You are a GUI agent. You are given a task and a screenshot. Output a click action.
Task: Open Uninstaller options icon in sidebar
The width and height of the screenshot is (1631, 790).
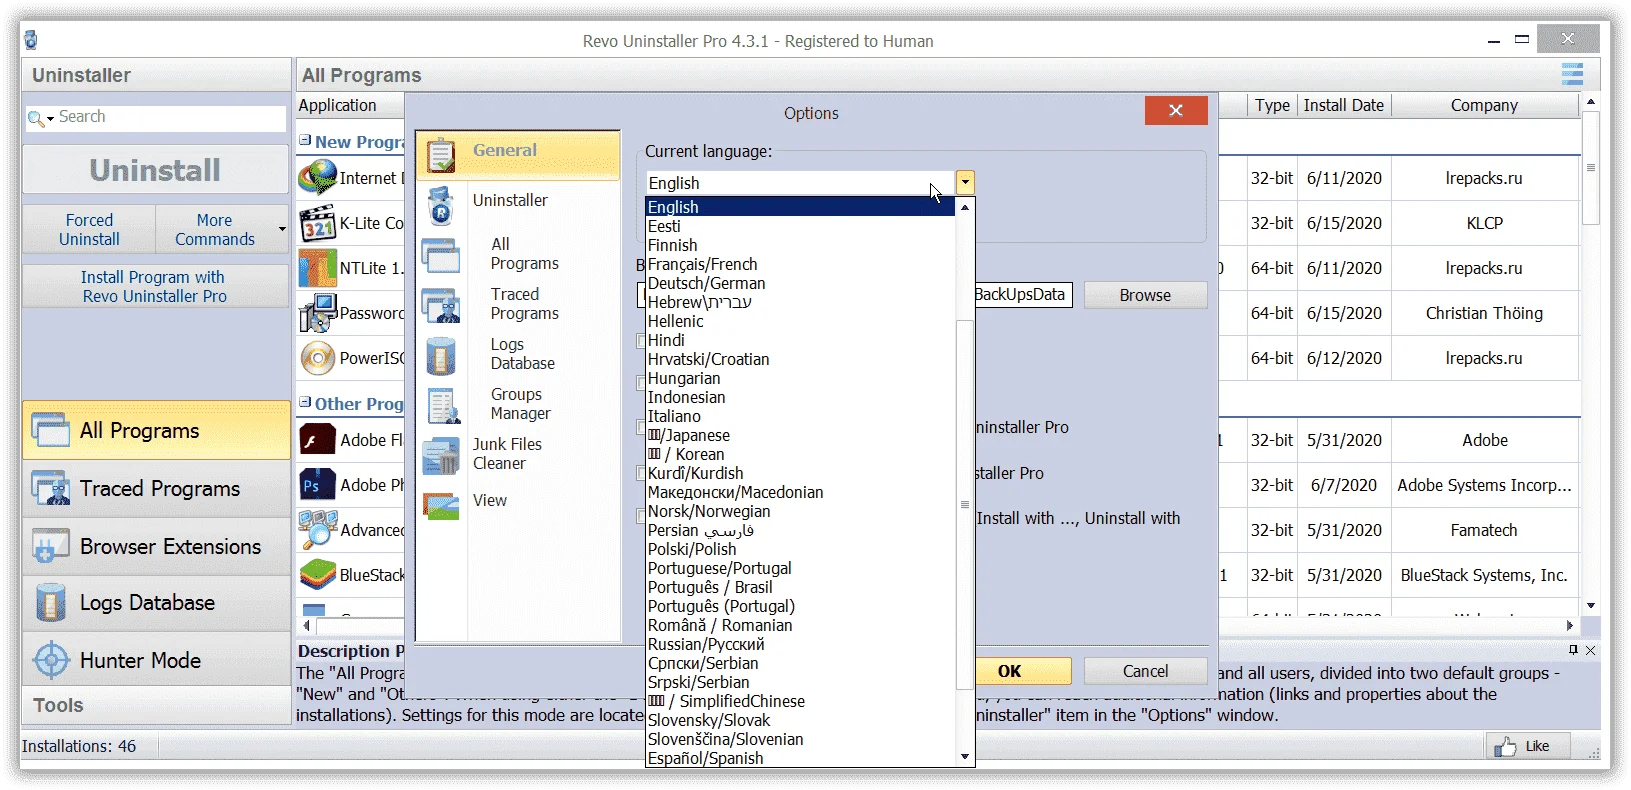pyautogui.click(x=440, y=205)
